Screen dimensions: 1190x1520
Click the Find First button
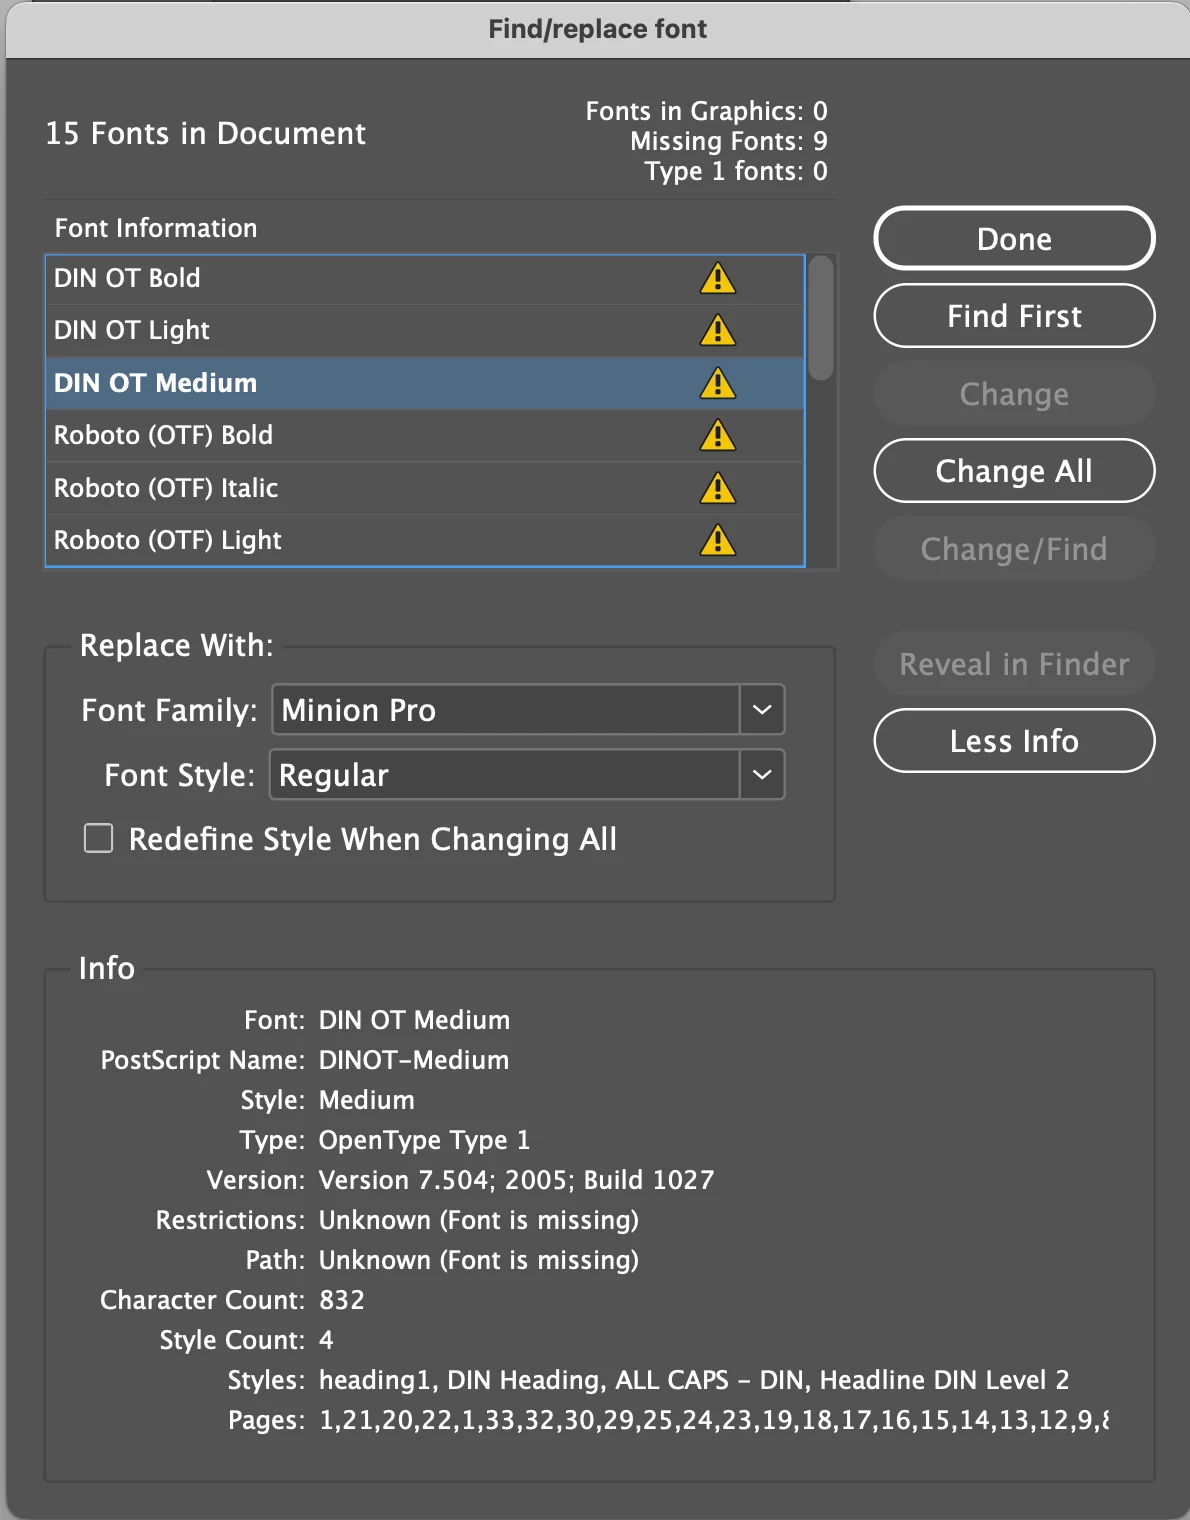1014,316
